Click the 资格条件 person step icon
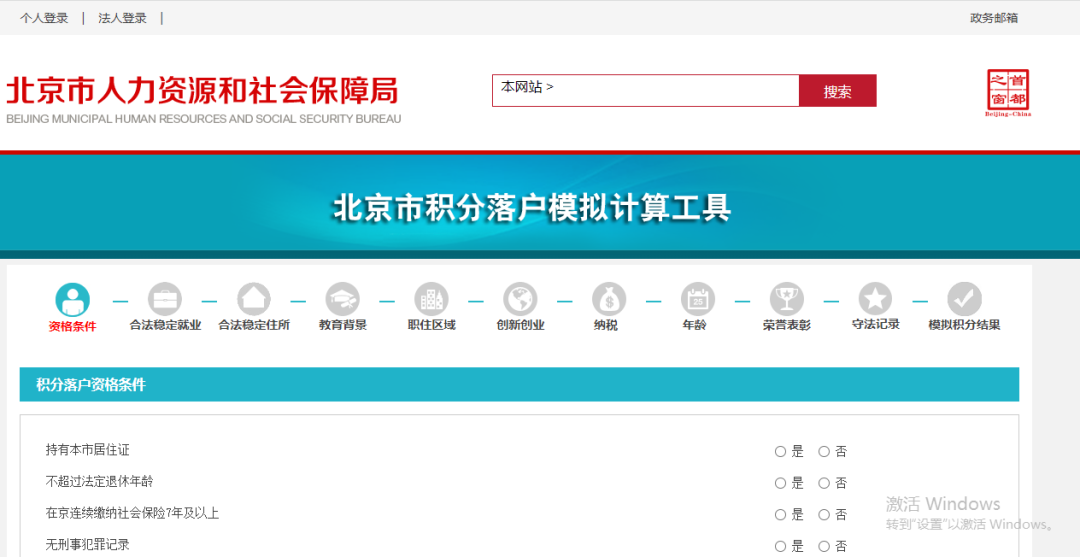1080x557 pixels. pyautogui.click(x=72, y=300)
